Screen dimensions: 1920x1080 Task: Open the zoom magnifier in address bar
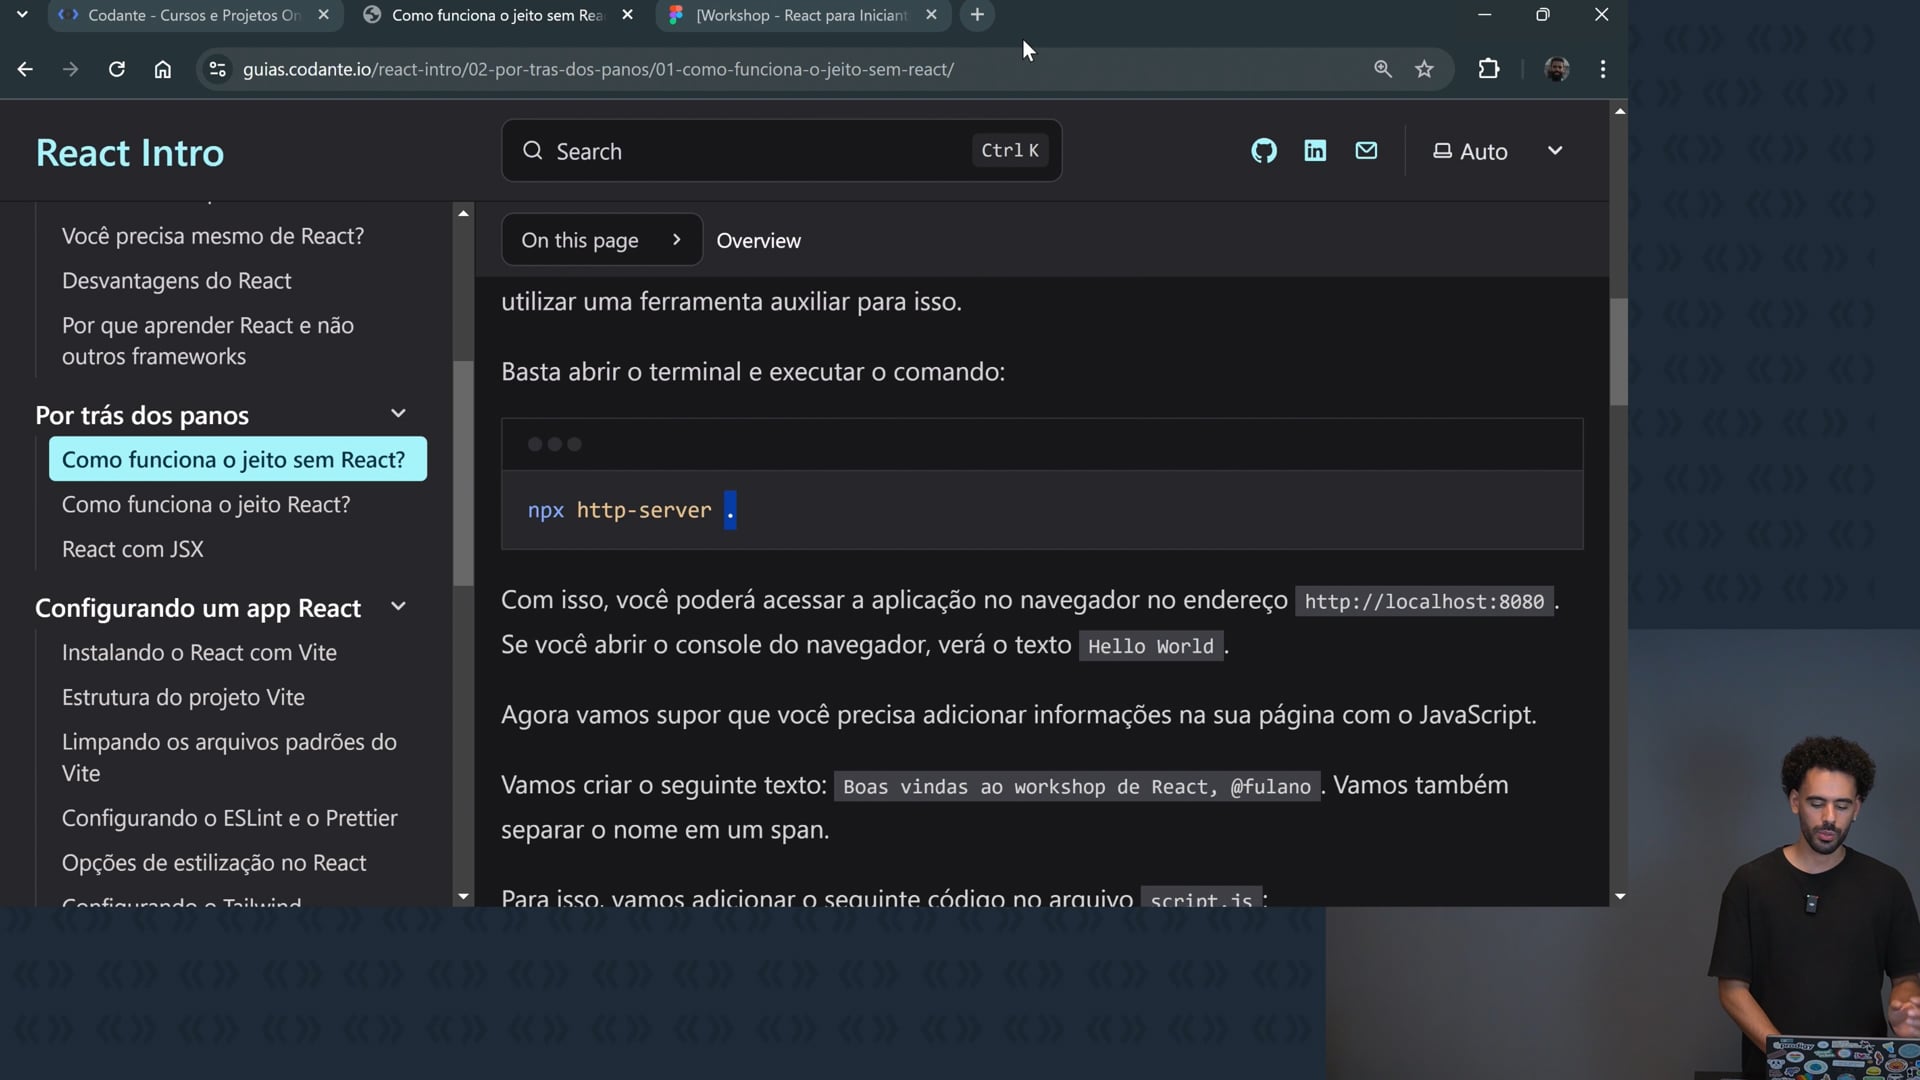[1383, 69]
